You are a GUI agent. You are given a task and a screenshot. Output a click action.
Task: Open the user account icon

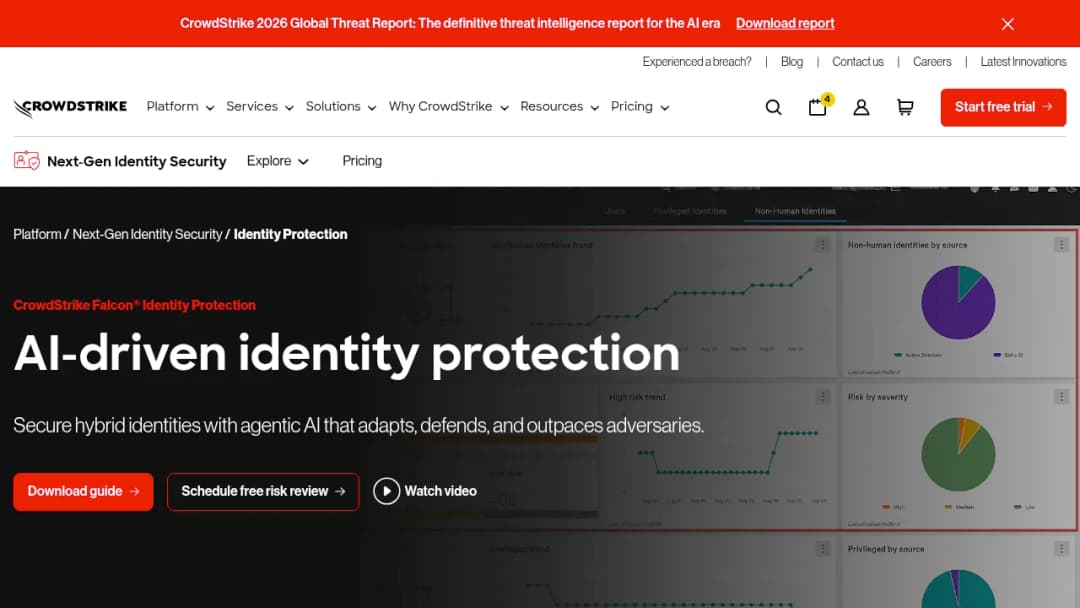pyautogui.click(x=861, y=107)
